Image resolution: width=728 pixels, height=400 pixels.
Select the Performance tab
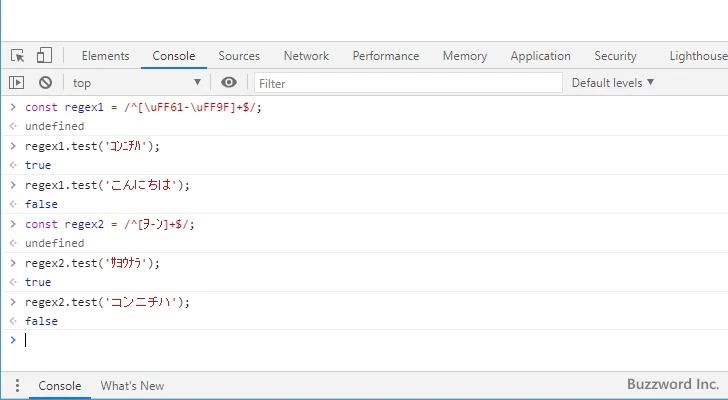click(385, 56)
